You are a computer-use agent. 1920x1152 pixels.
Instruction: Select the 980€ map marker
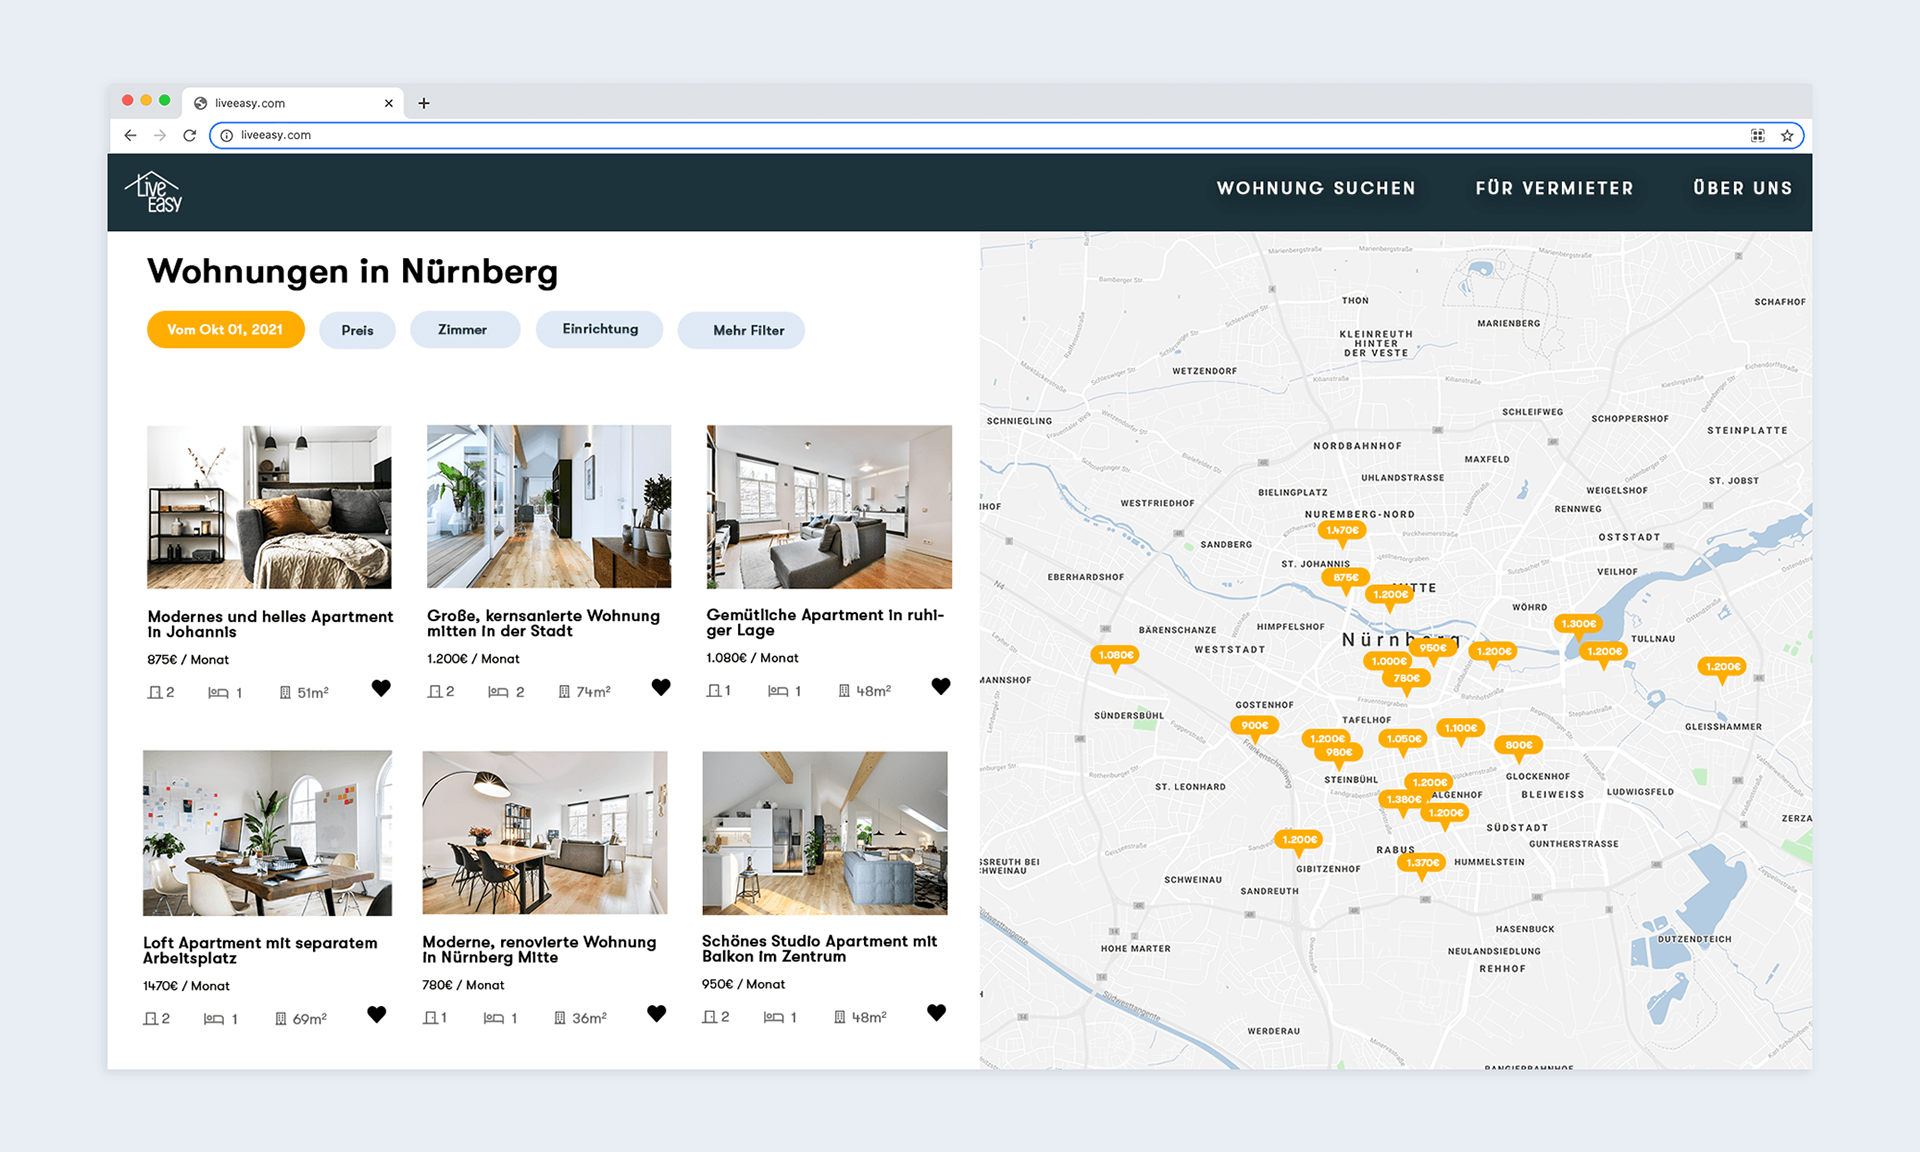pyautogui.click(x=1339, y=753)
